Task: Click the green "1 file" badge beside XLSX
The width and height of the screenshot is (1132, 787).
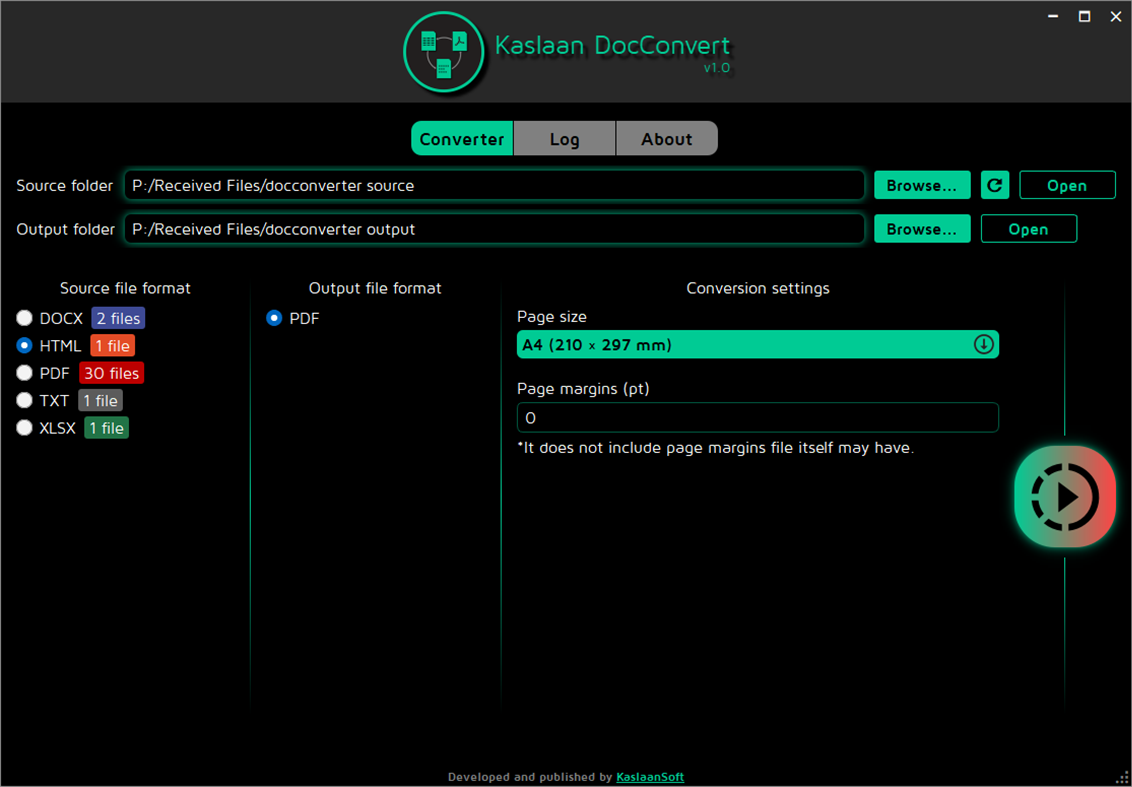Action: [105, 427]
